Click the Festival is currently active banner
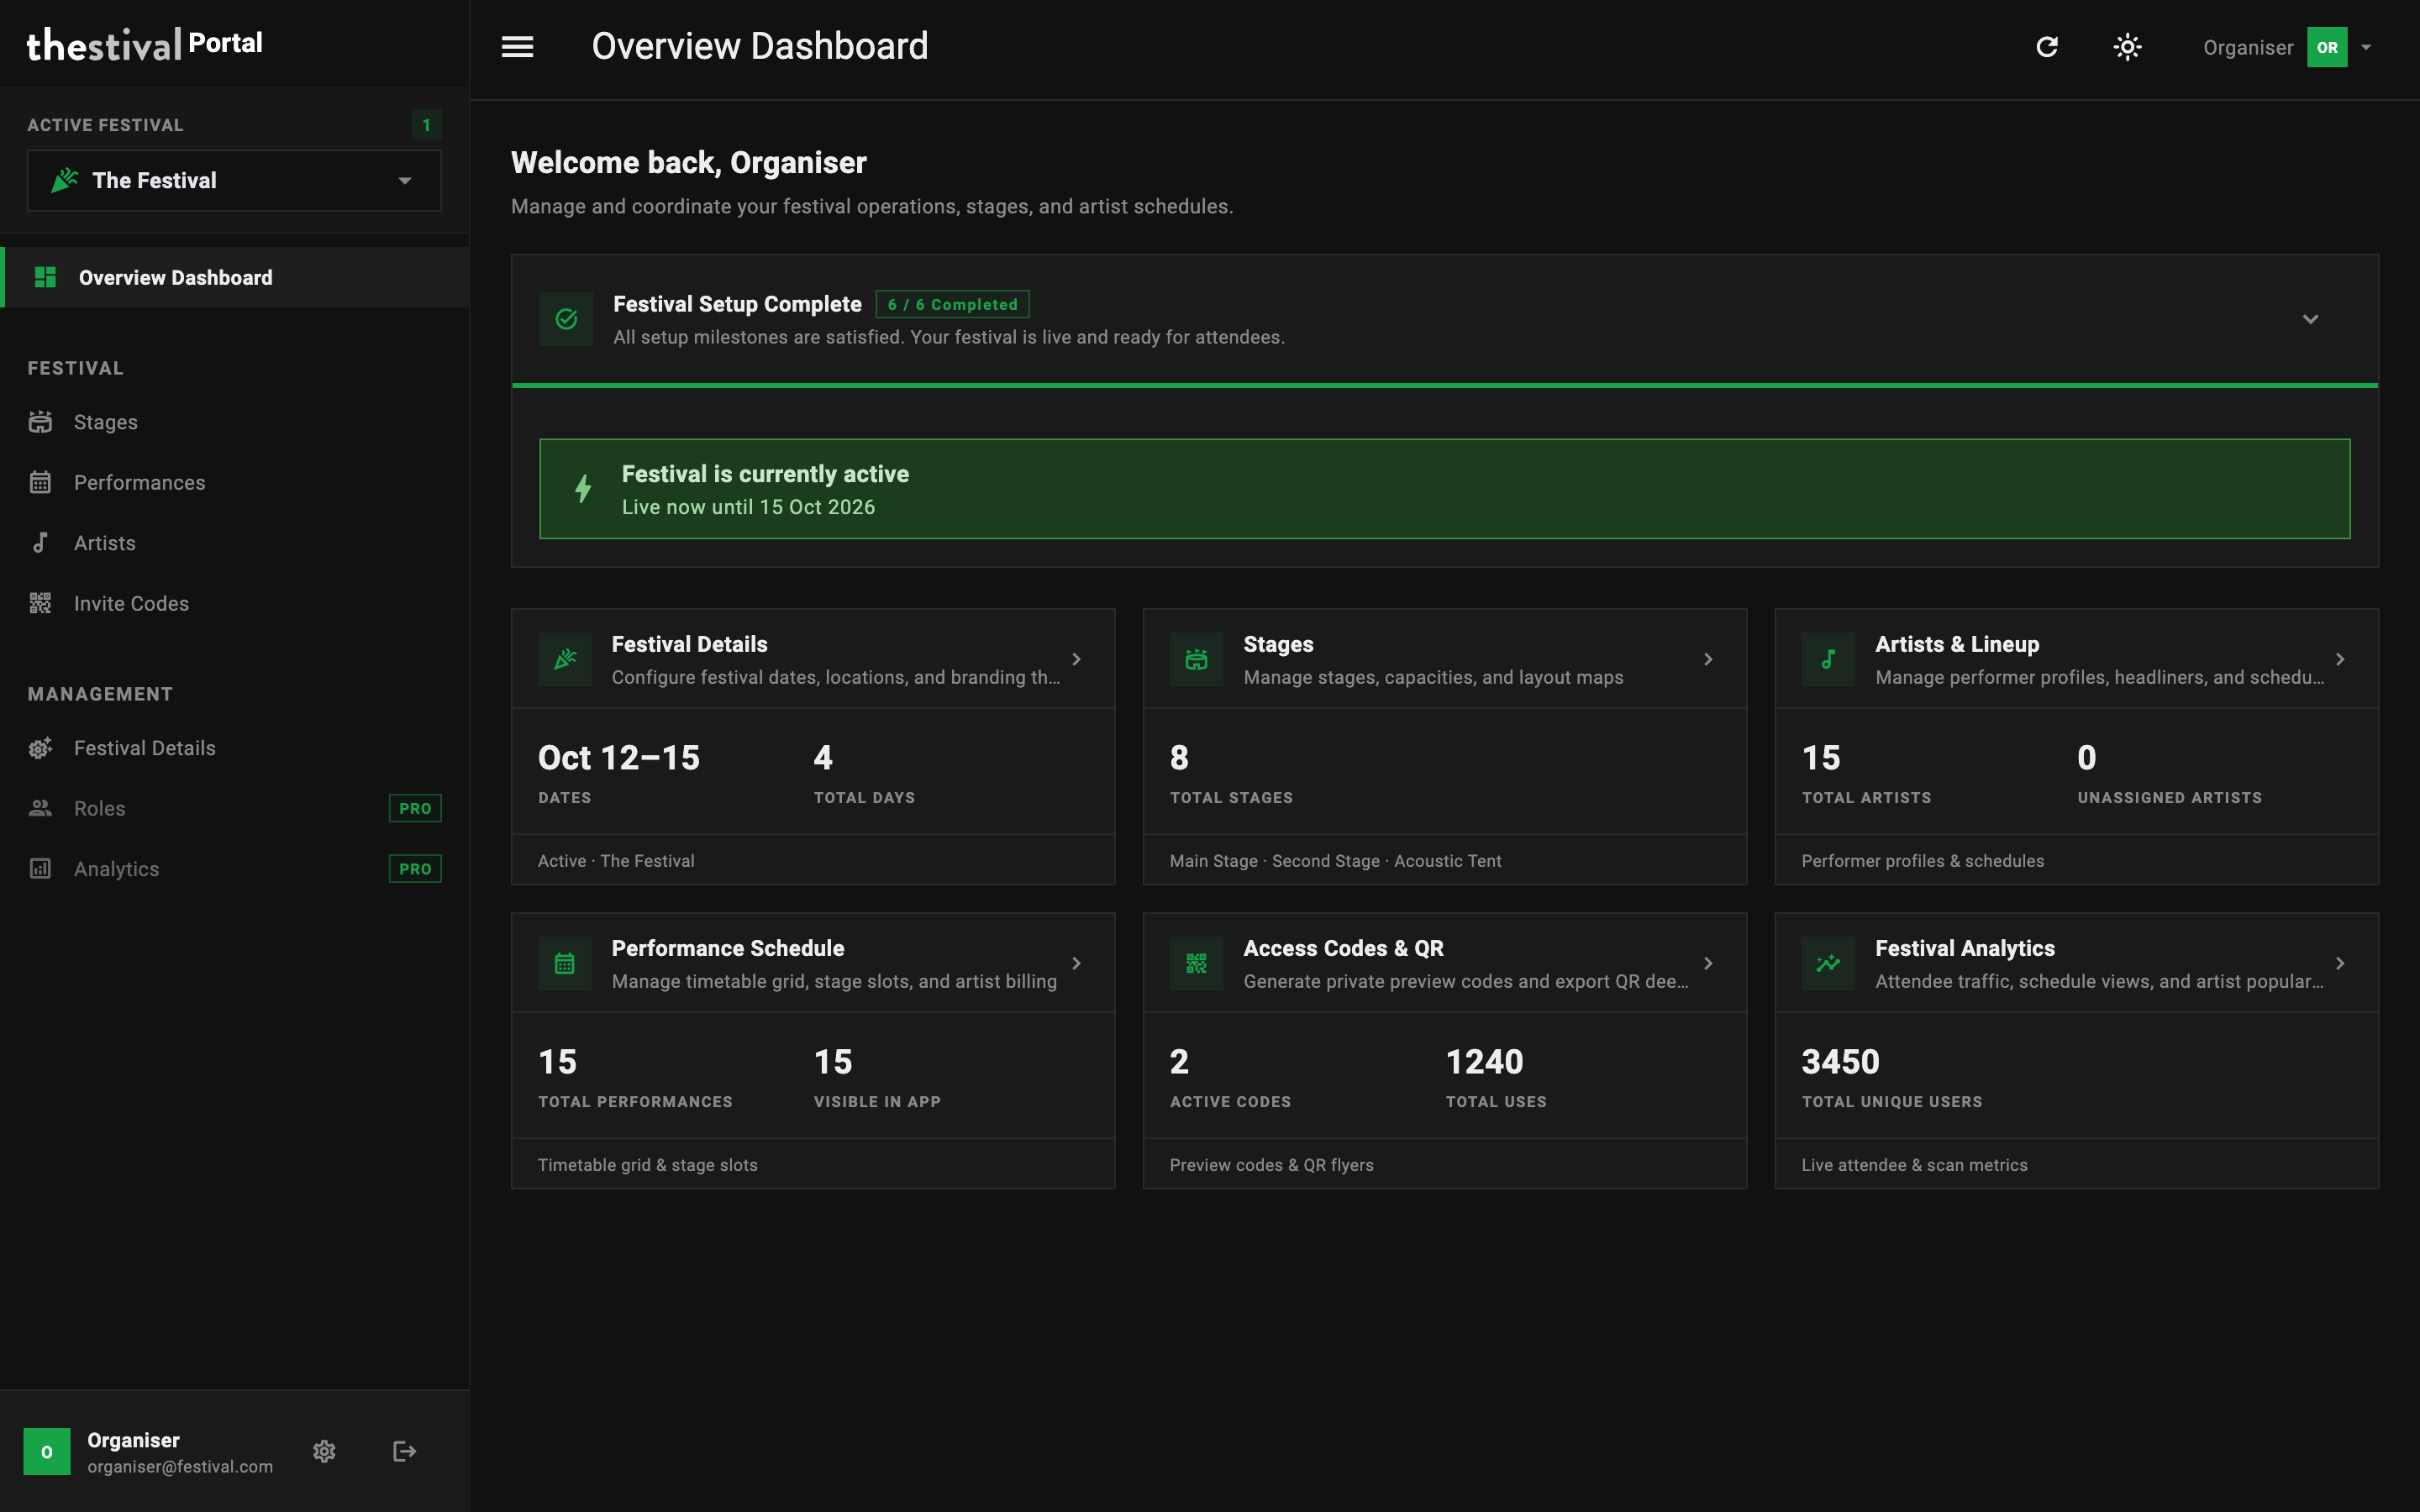The width and height of the screenshot is (2420, 1512). click(1444, 489)
